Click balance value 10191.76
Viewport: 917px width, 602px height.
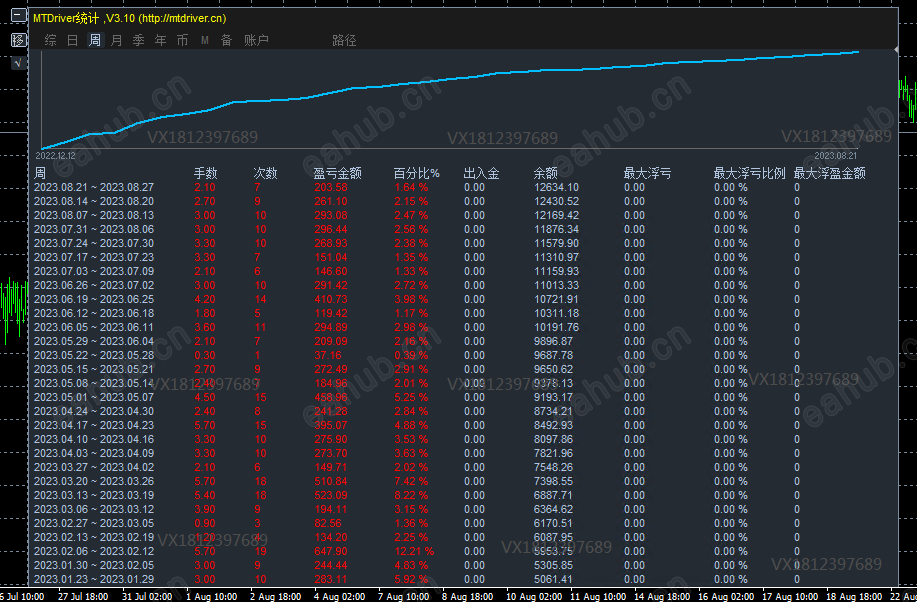(556, 328)
